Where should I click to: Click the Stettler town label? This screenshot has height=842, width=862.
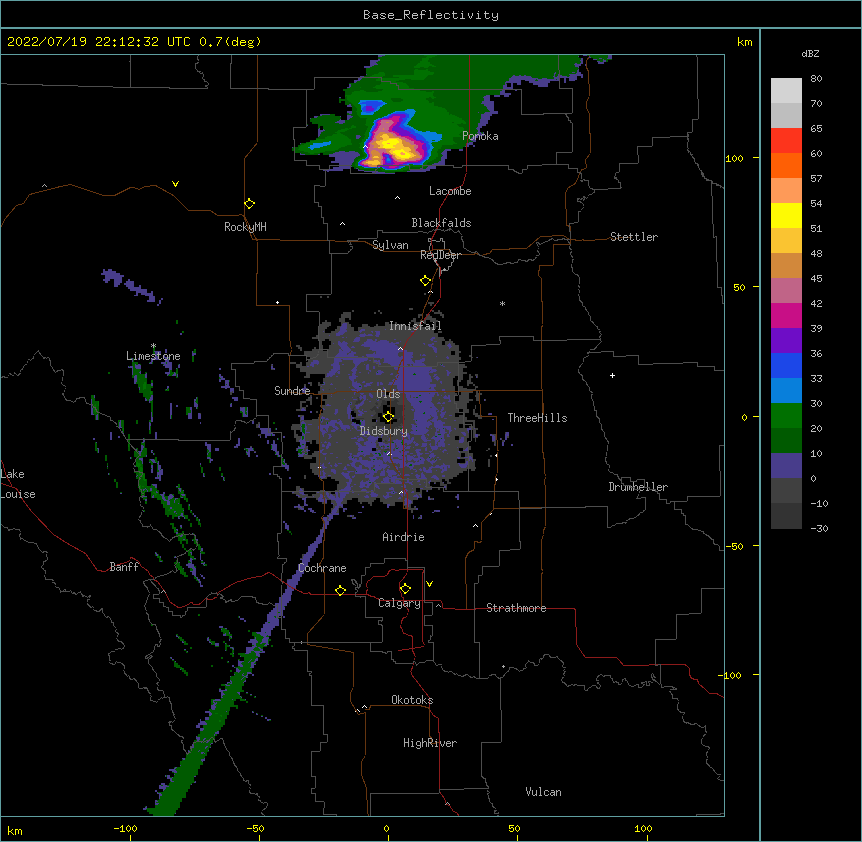click(x=634, y=237)
